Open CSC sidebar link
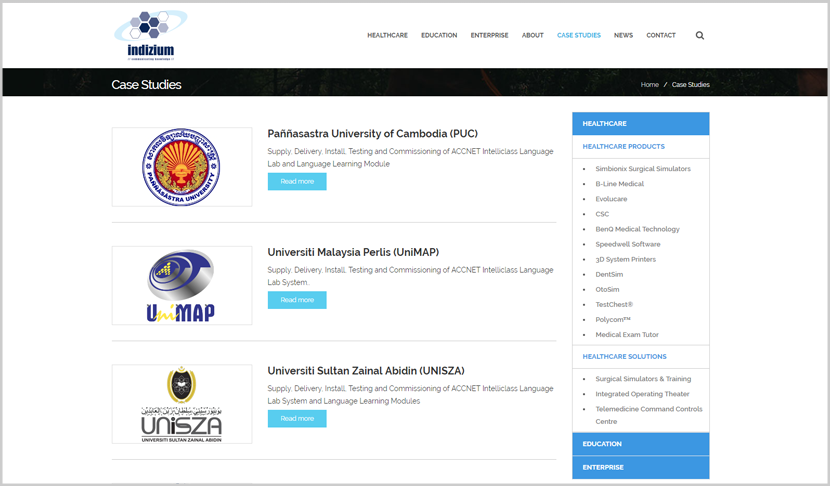Screen dimensions: 830x486 (602, 214)
